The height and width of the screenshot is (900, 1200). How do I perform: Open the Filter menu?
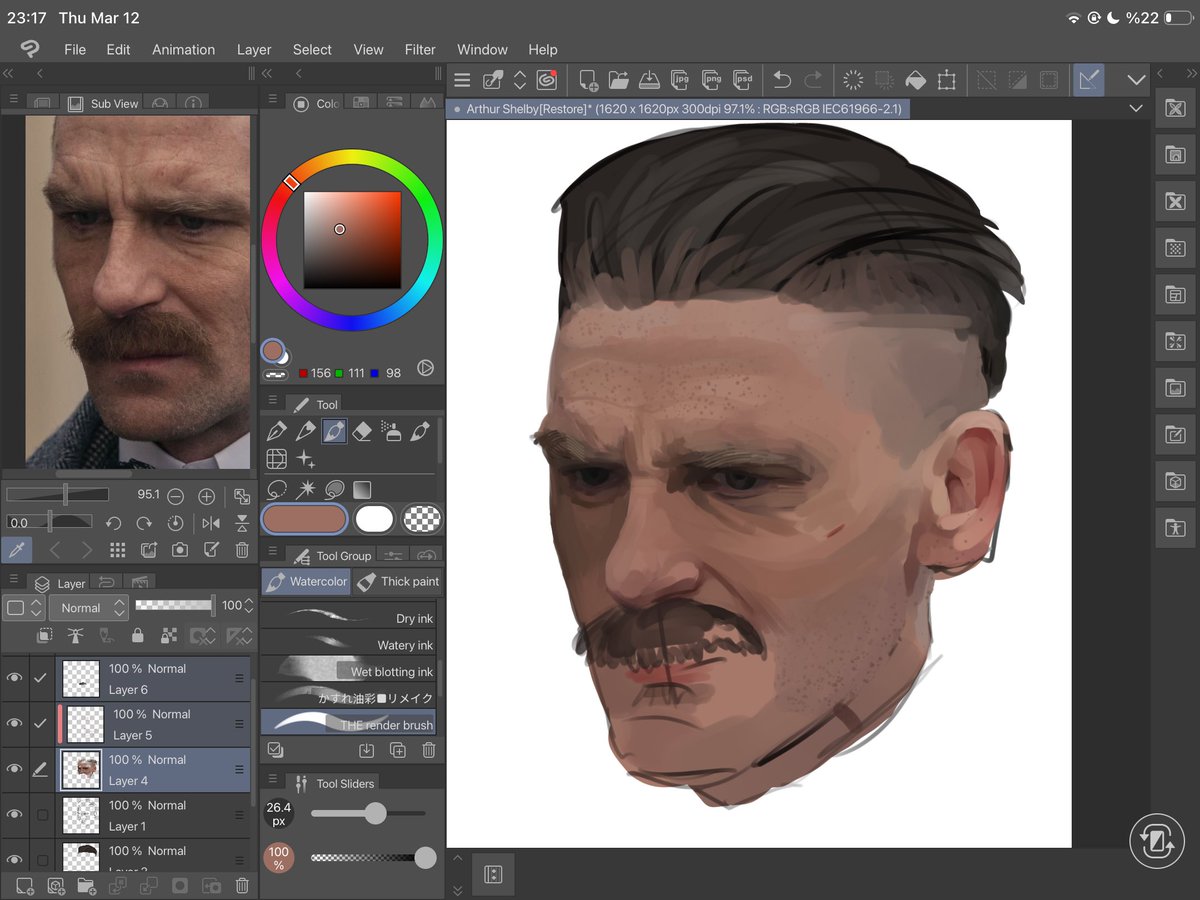point(420,49)
